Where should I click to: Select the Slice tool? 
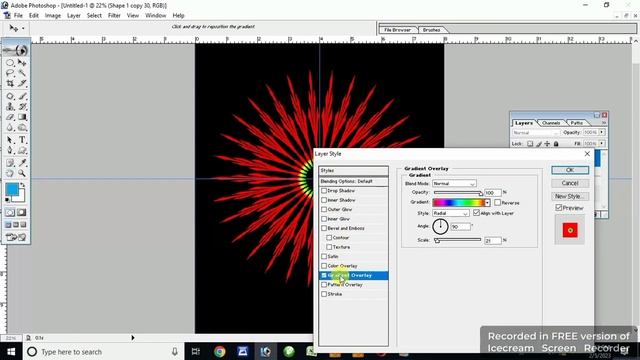click(22, 83)
